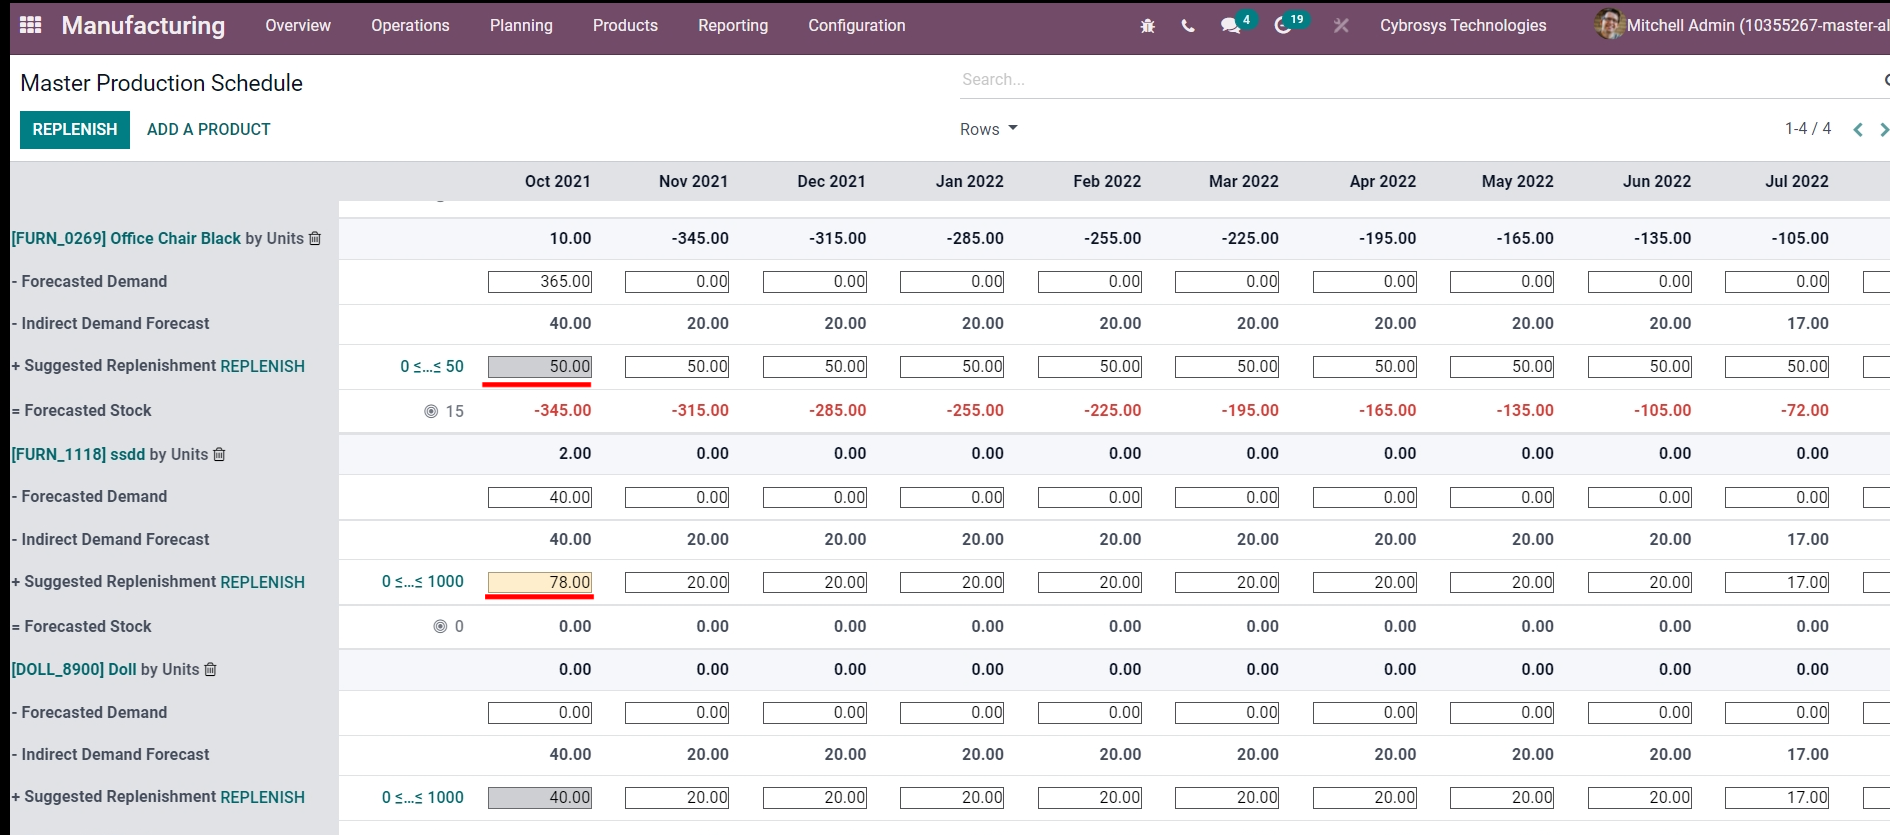Click the debug bug icon
The height and width of the screenshot is (835, 1890).
point(1147,26)
